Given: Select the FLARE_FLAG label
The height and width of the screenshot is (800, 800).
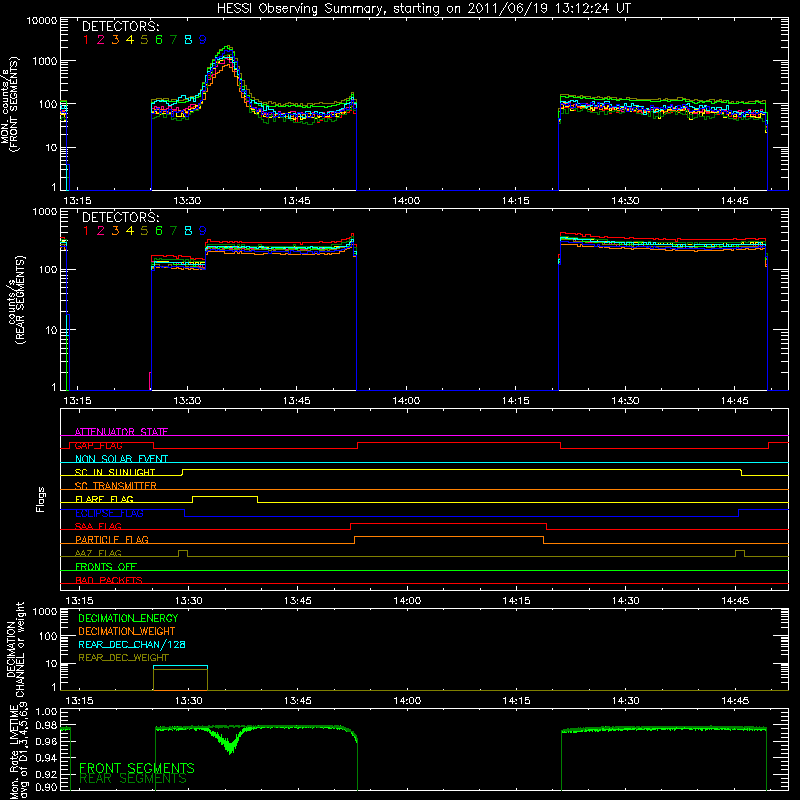Looking at the screenshot, I should click(104, 499).
